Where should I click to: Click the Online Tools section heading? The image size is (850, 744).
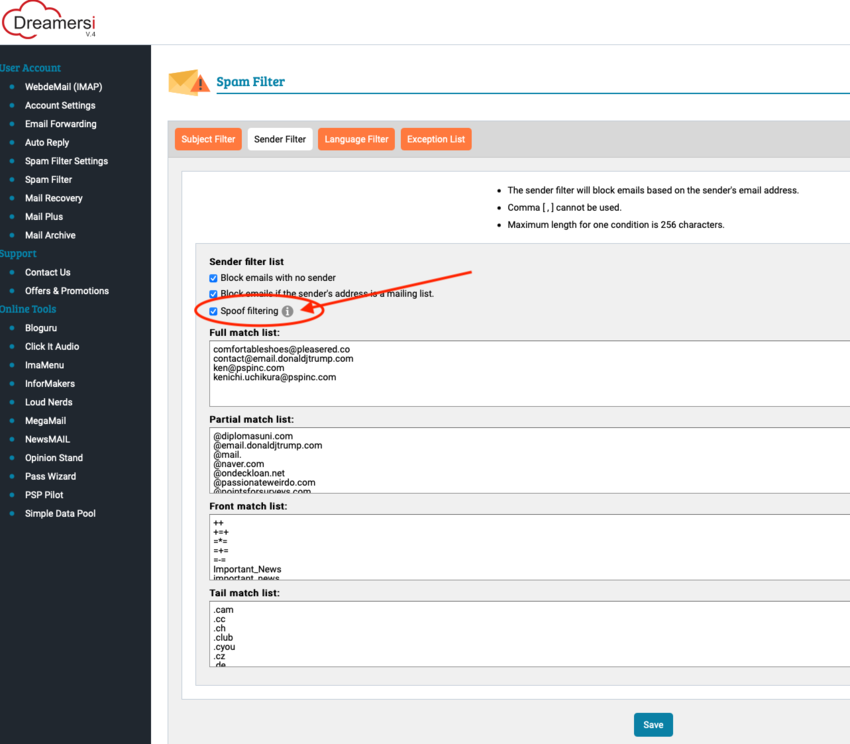28,309
